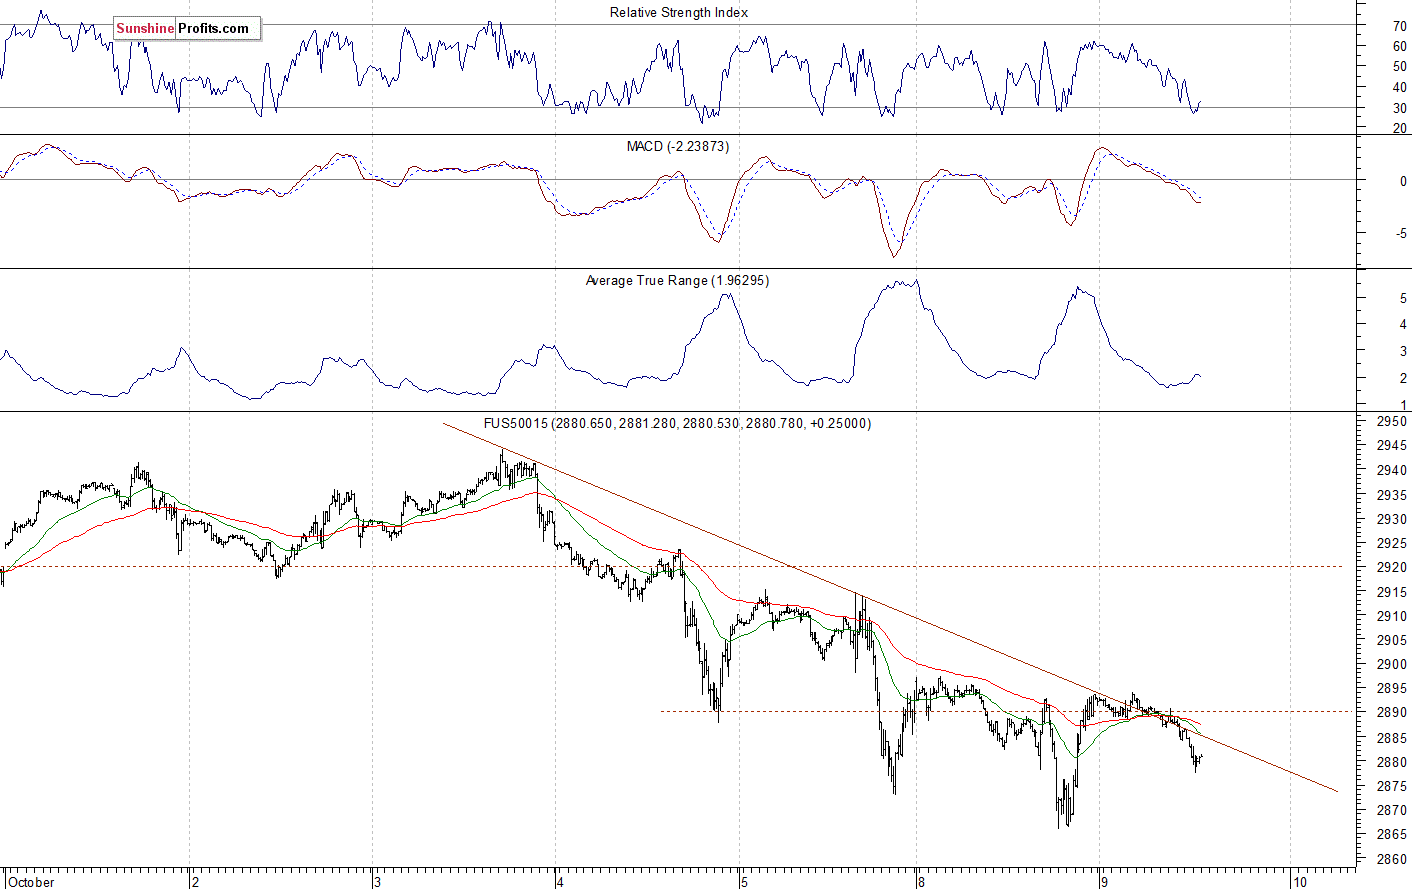1412x889 pixels.
Task: Click date axis label 3
Action: [377, 882]
